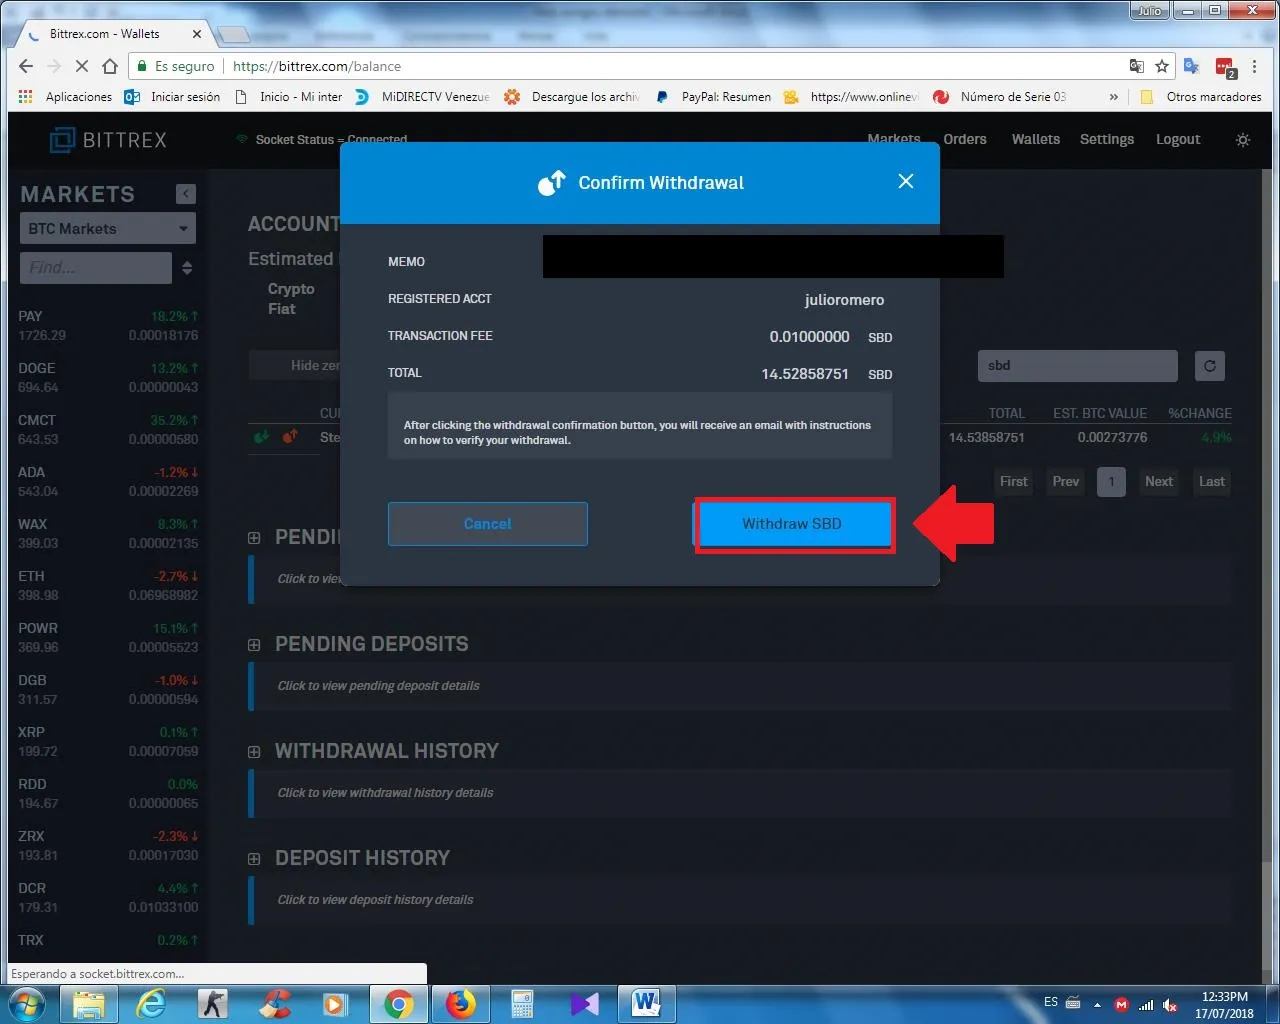
Task: Open the BTC Markets dropdown
Action: [x=108, y=228]
